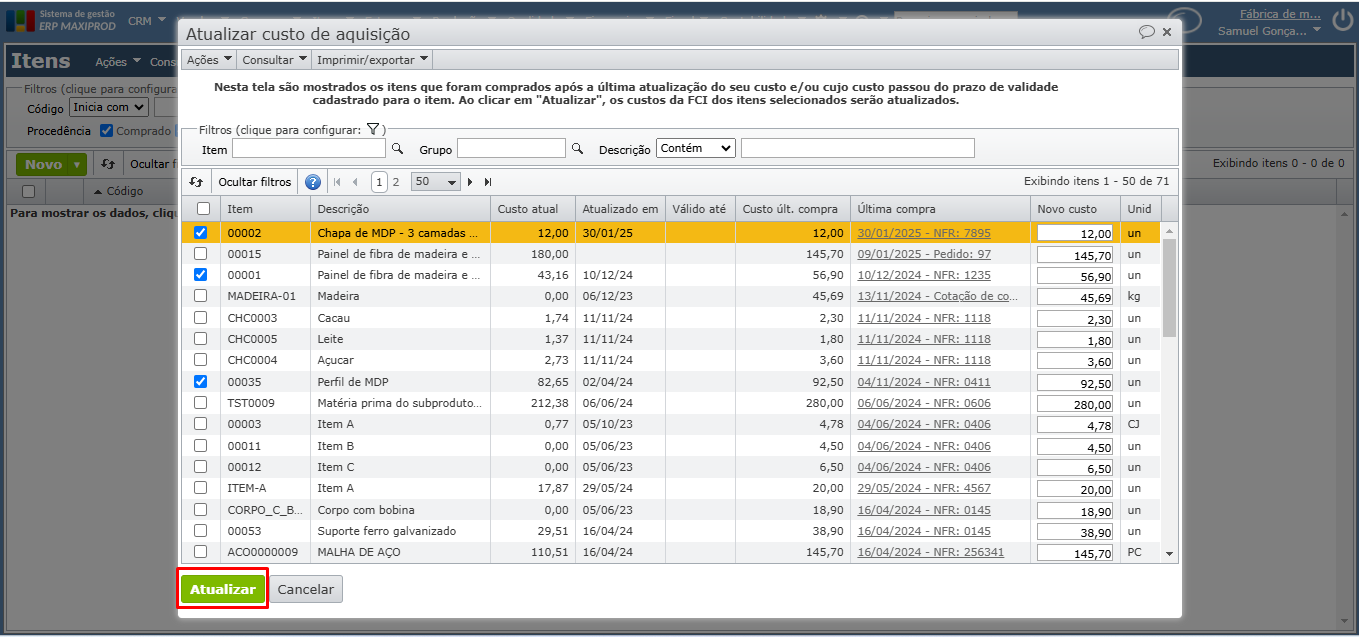This screenshot has width=1359, height=637.
Task: Click the filter funnel configuration icon
Action: point(372,129)
